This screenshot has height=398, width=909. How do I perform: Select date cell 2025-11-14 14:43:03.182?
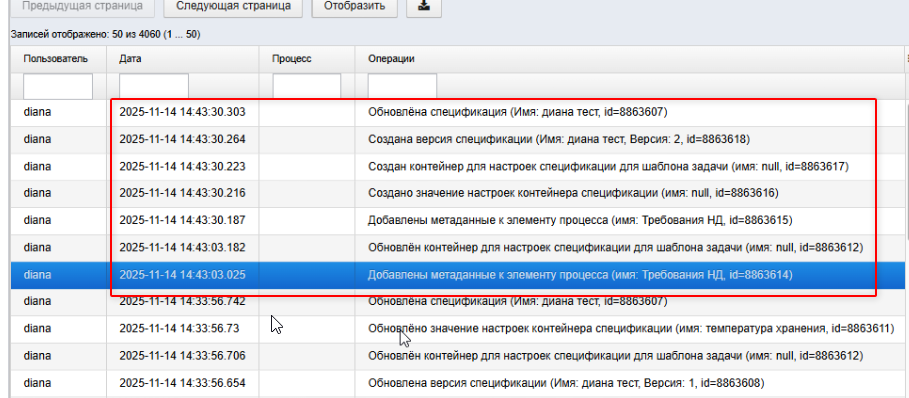182,247
